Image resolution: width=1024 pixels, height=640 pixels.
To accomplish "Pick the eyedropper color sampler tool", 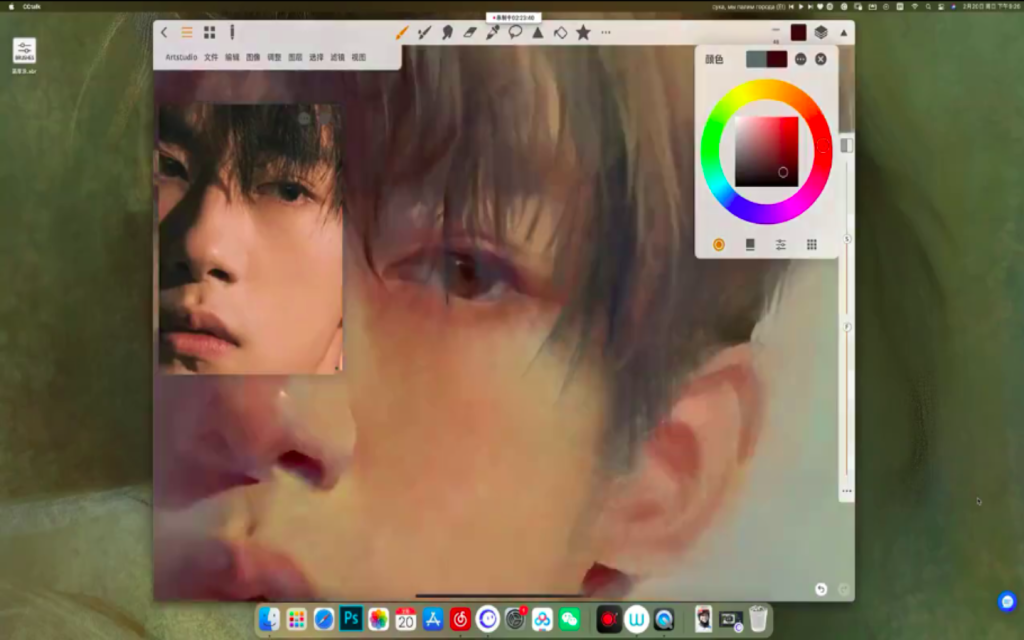I will point(493,32).
